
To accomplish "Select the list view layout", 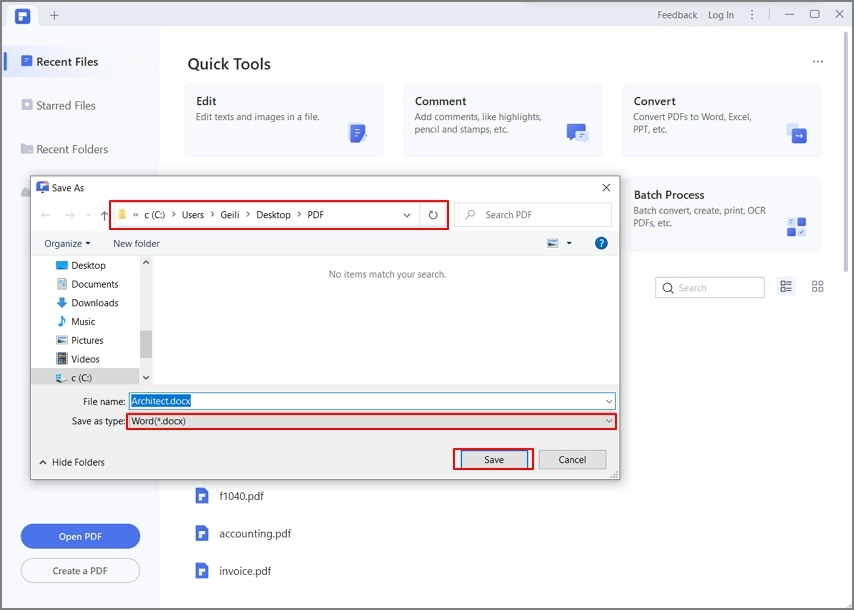I will pos(786,287).
